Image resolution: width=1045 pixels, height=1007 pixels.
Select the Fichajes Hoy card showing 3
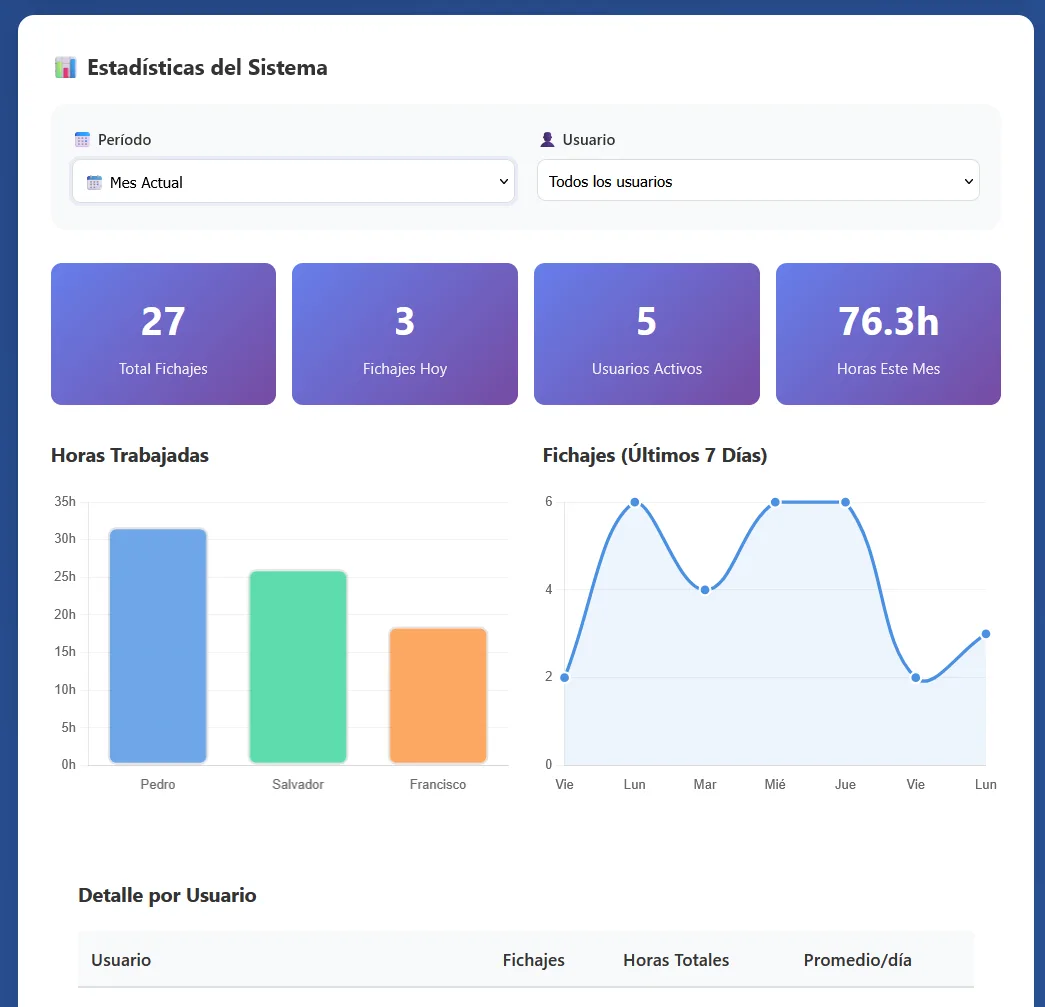[x=404, y=334]
